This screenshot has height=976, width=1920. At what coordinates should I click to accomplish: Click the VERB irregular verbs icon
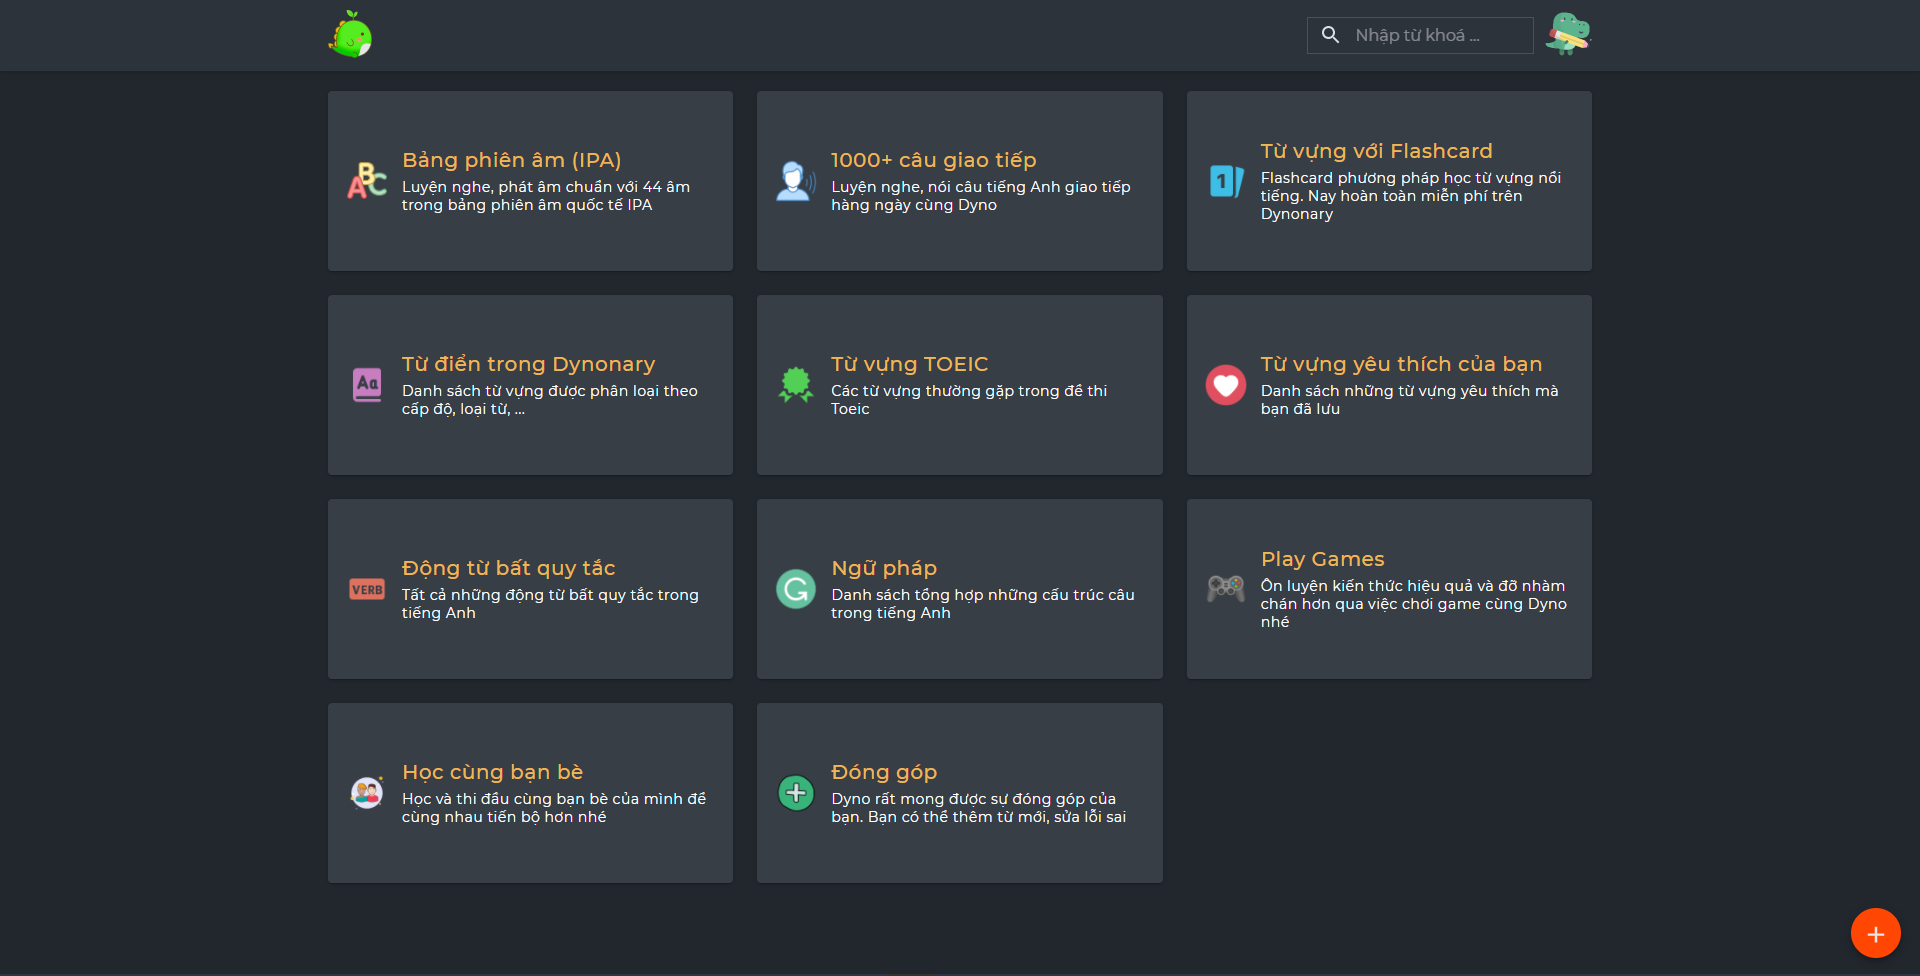[x=367, y=589]
